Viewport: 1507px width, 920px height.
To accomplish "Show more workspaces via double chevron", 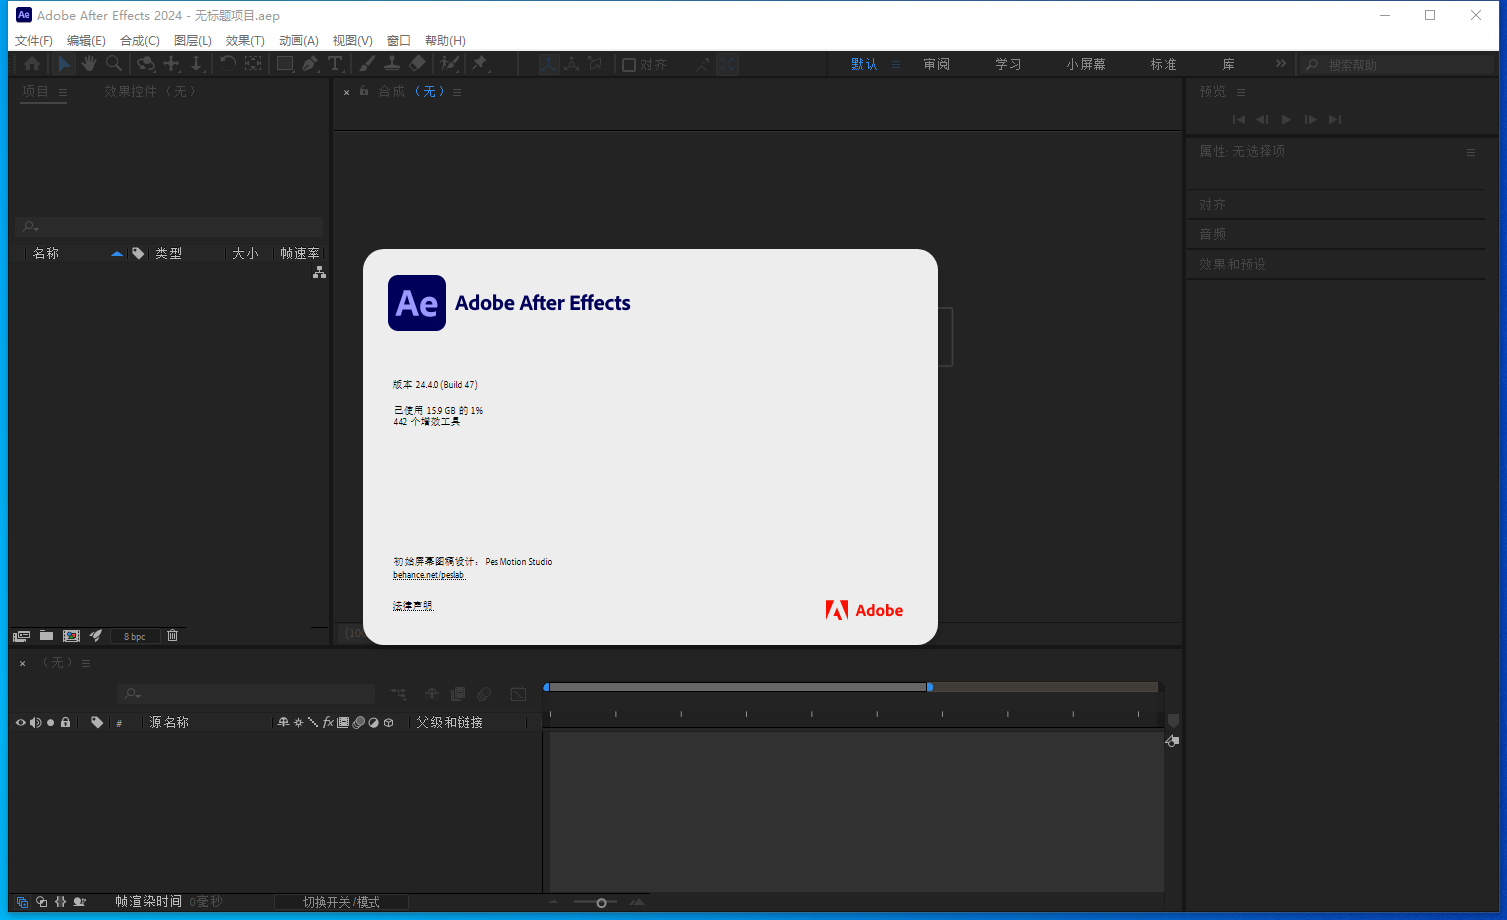I will (1281, 64).
